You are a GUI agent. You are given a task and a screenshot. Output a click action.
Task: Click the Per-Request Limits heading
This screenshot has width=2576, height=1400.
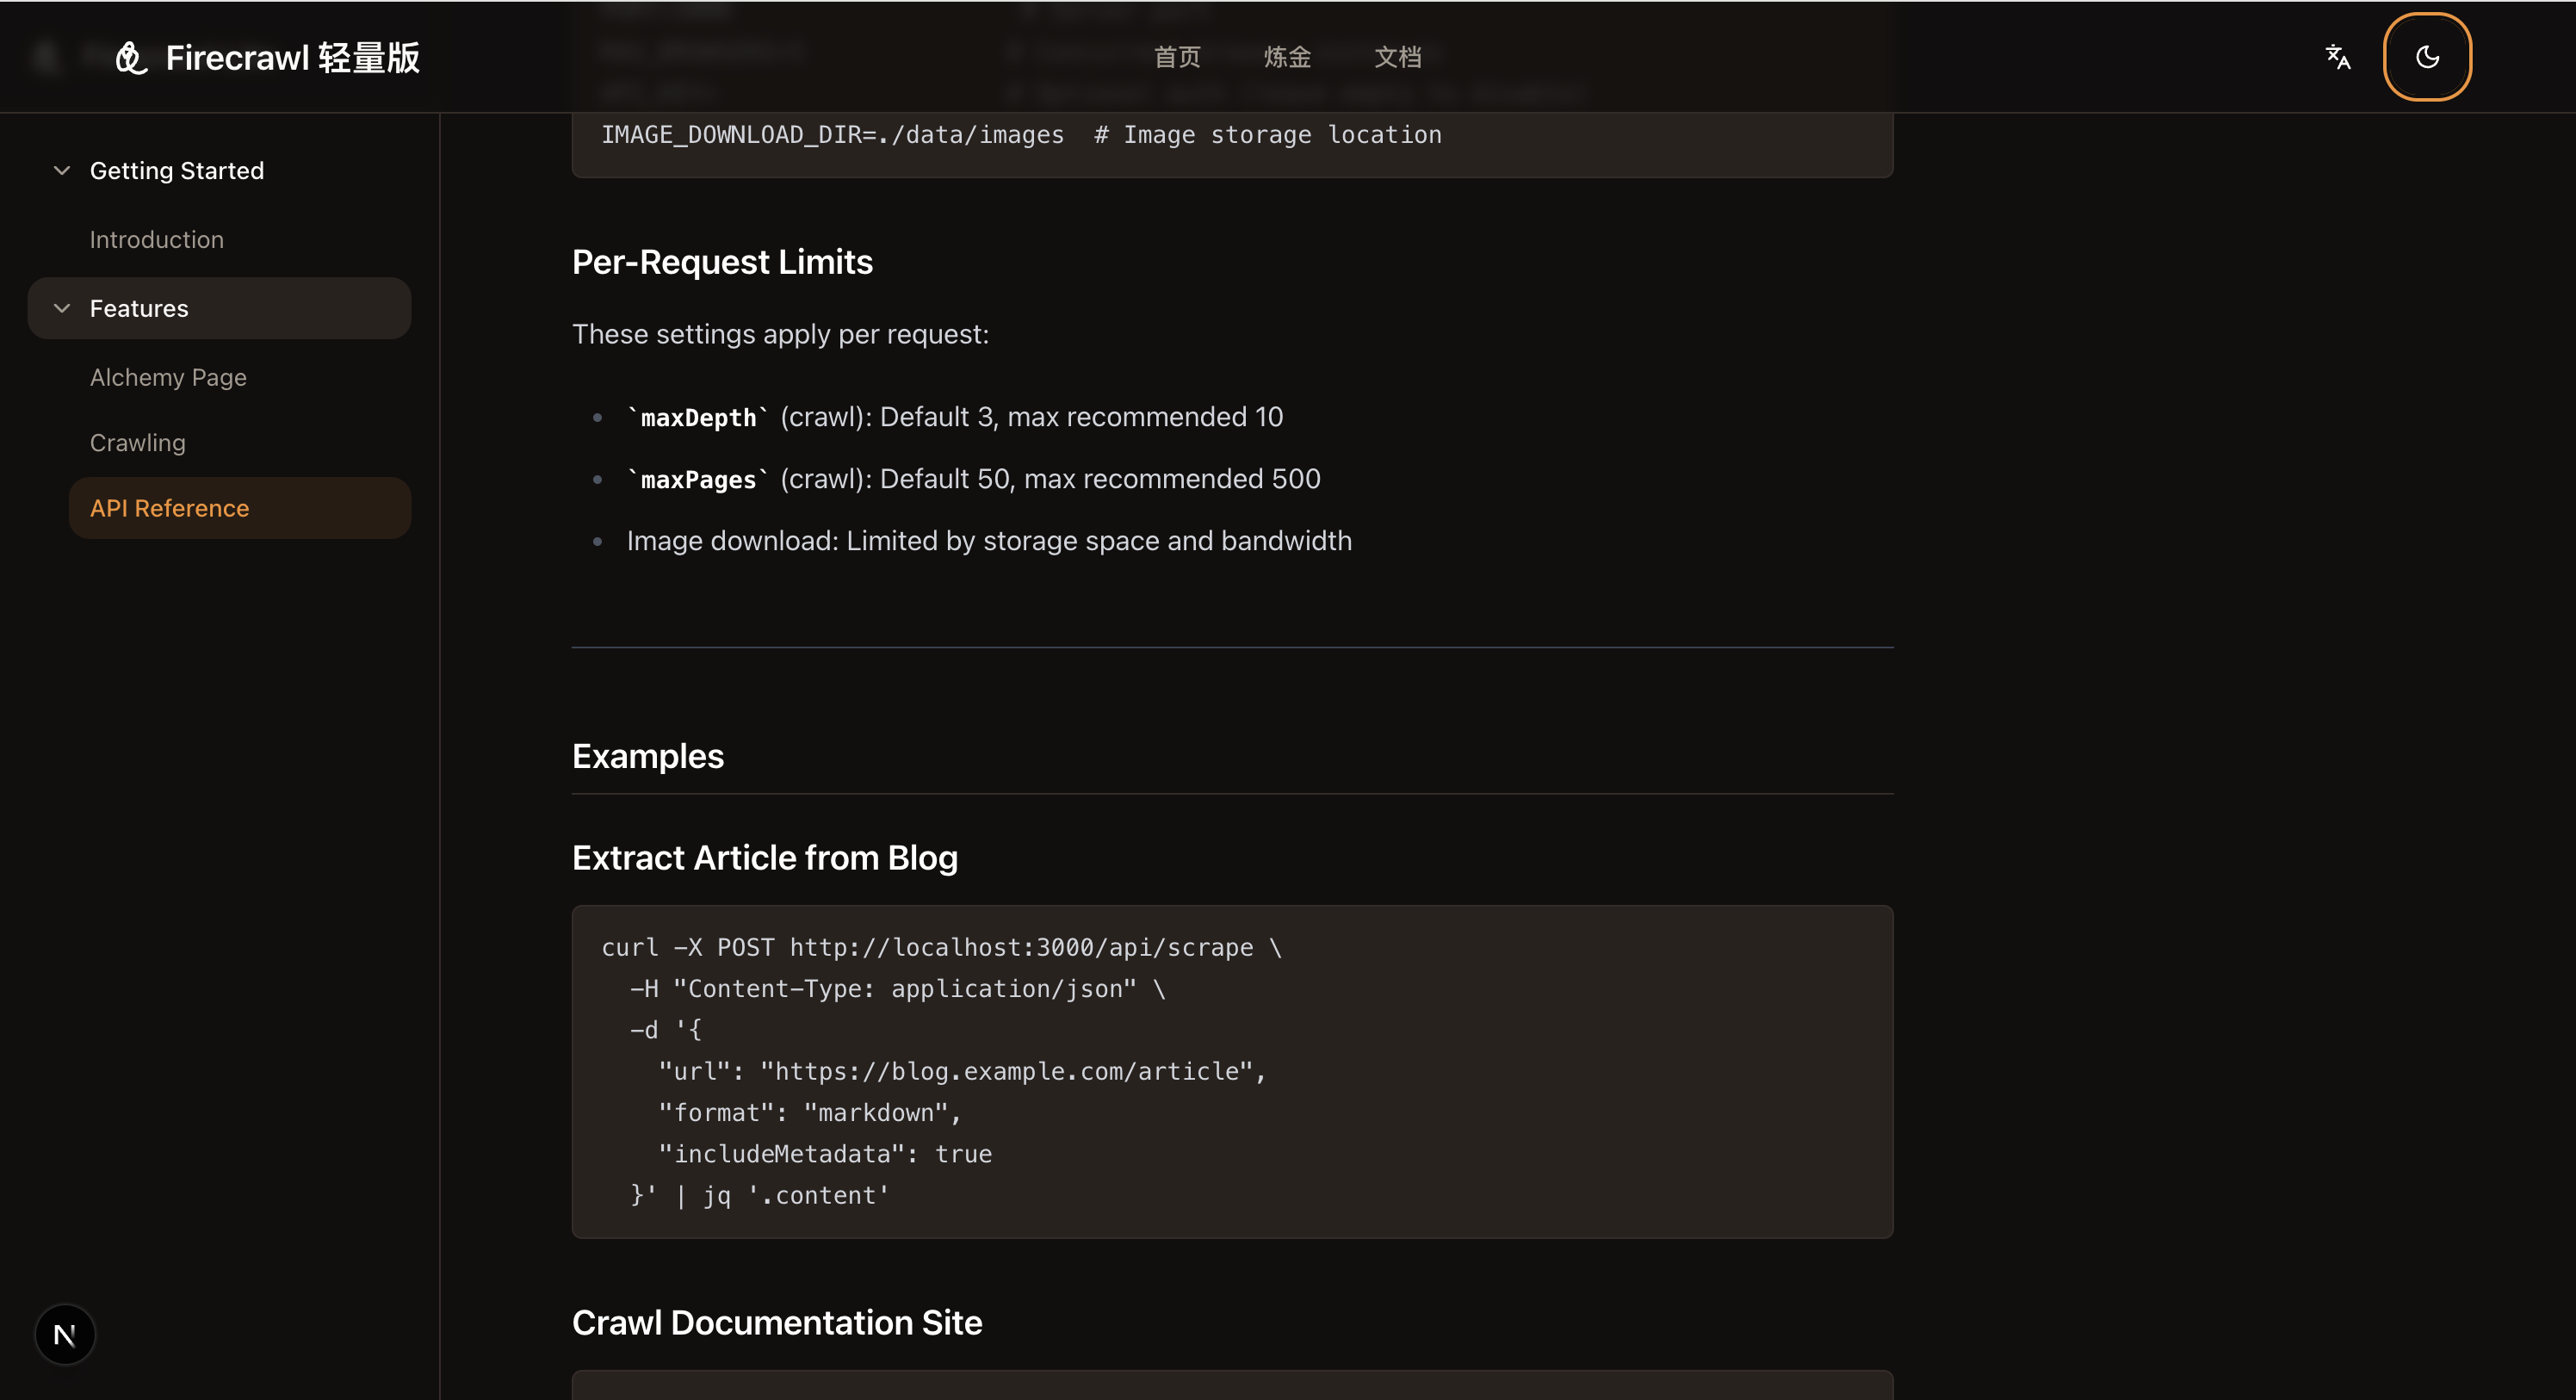pos(722,261)
